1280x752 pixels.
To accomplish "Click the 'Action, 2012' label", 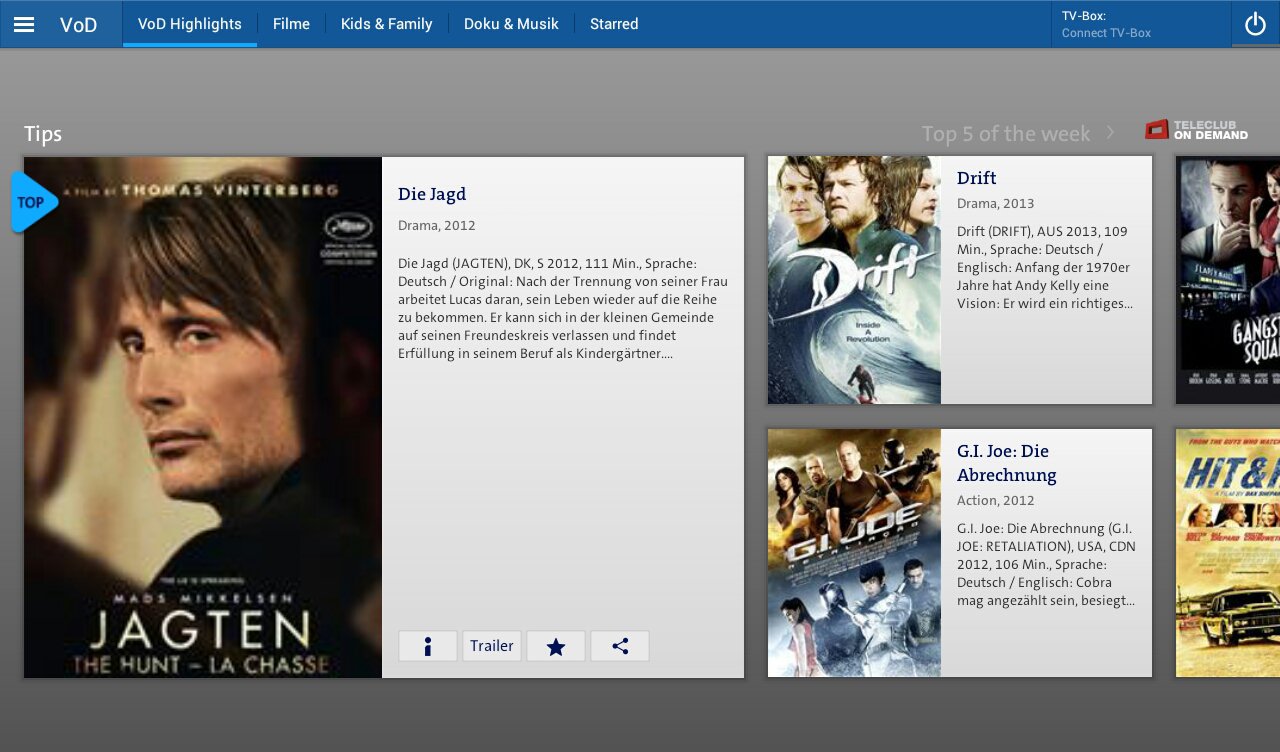I will (996, 501).
